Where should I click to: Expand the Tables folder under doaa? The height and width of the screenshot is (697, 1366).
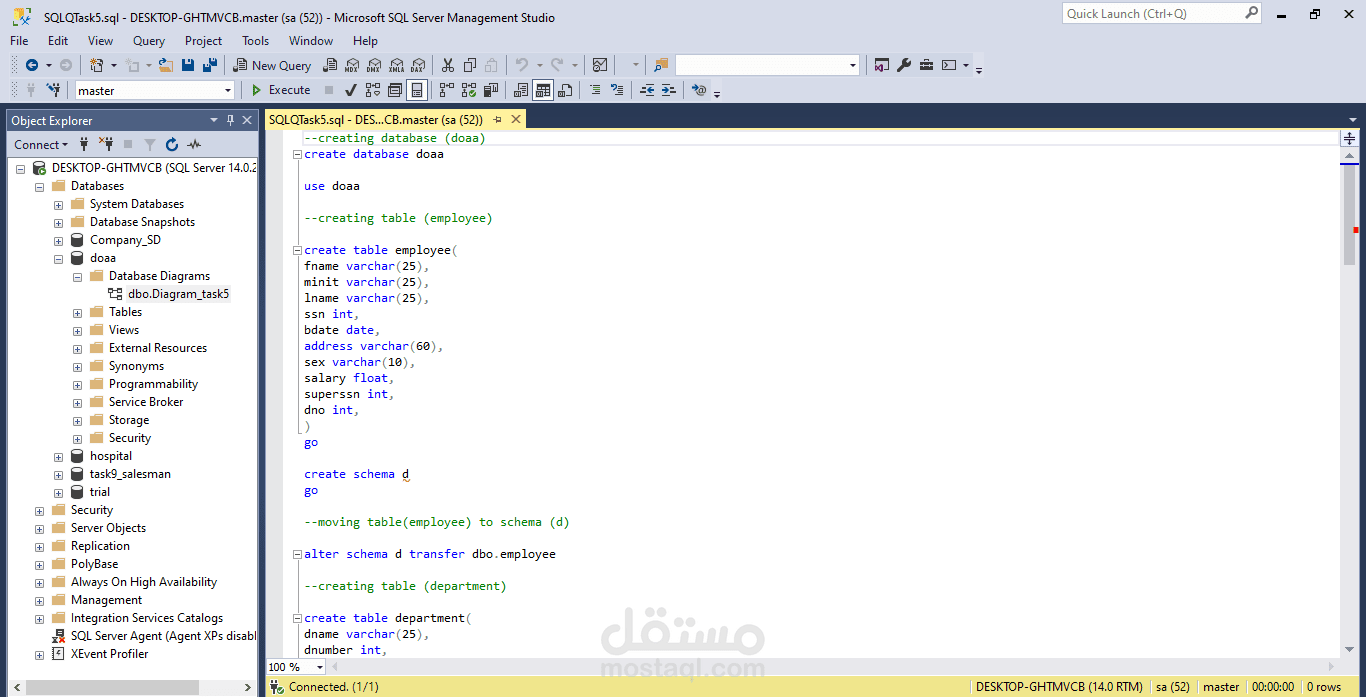tap(78, 312)
